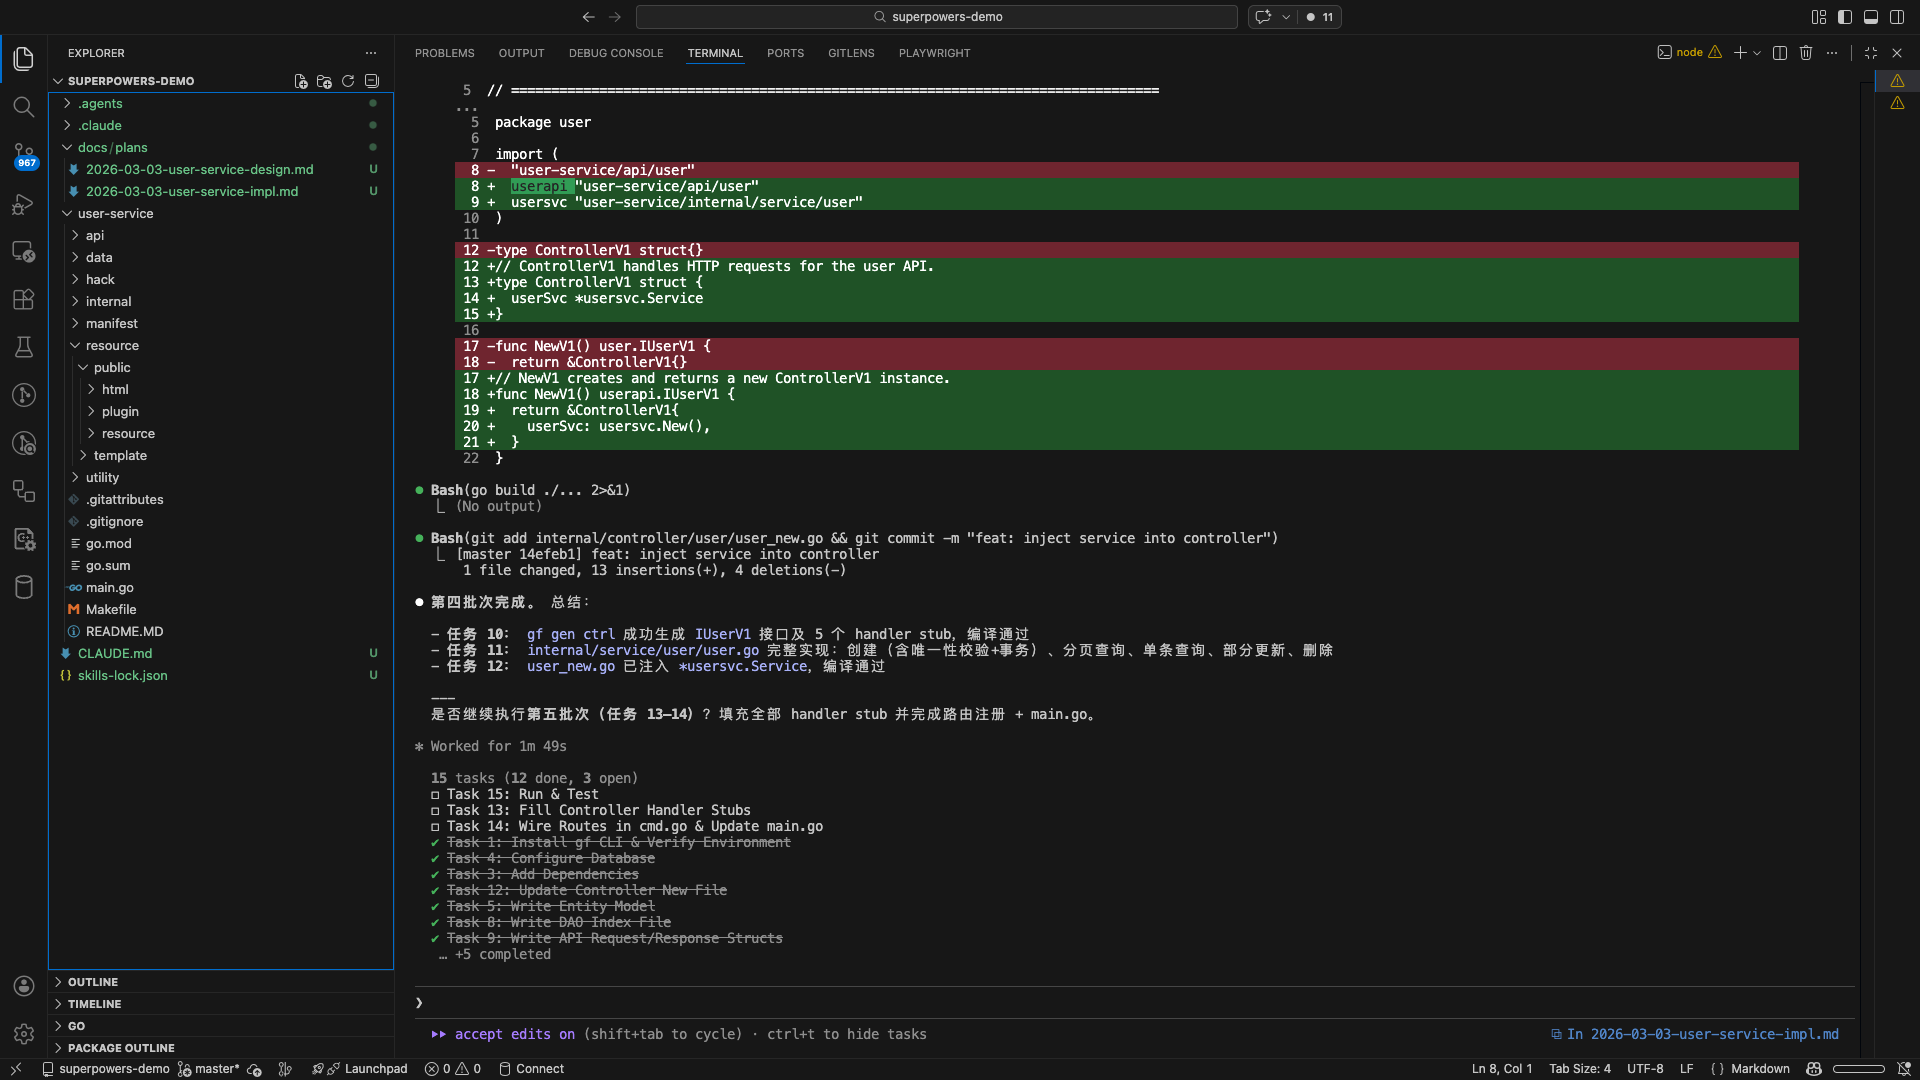This screenshot has height=1080, width=1920.
Task: Open the Run and Debug view
Action: pos(24,204)
